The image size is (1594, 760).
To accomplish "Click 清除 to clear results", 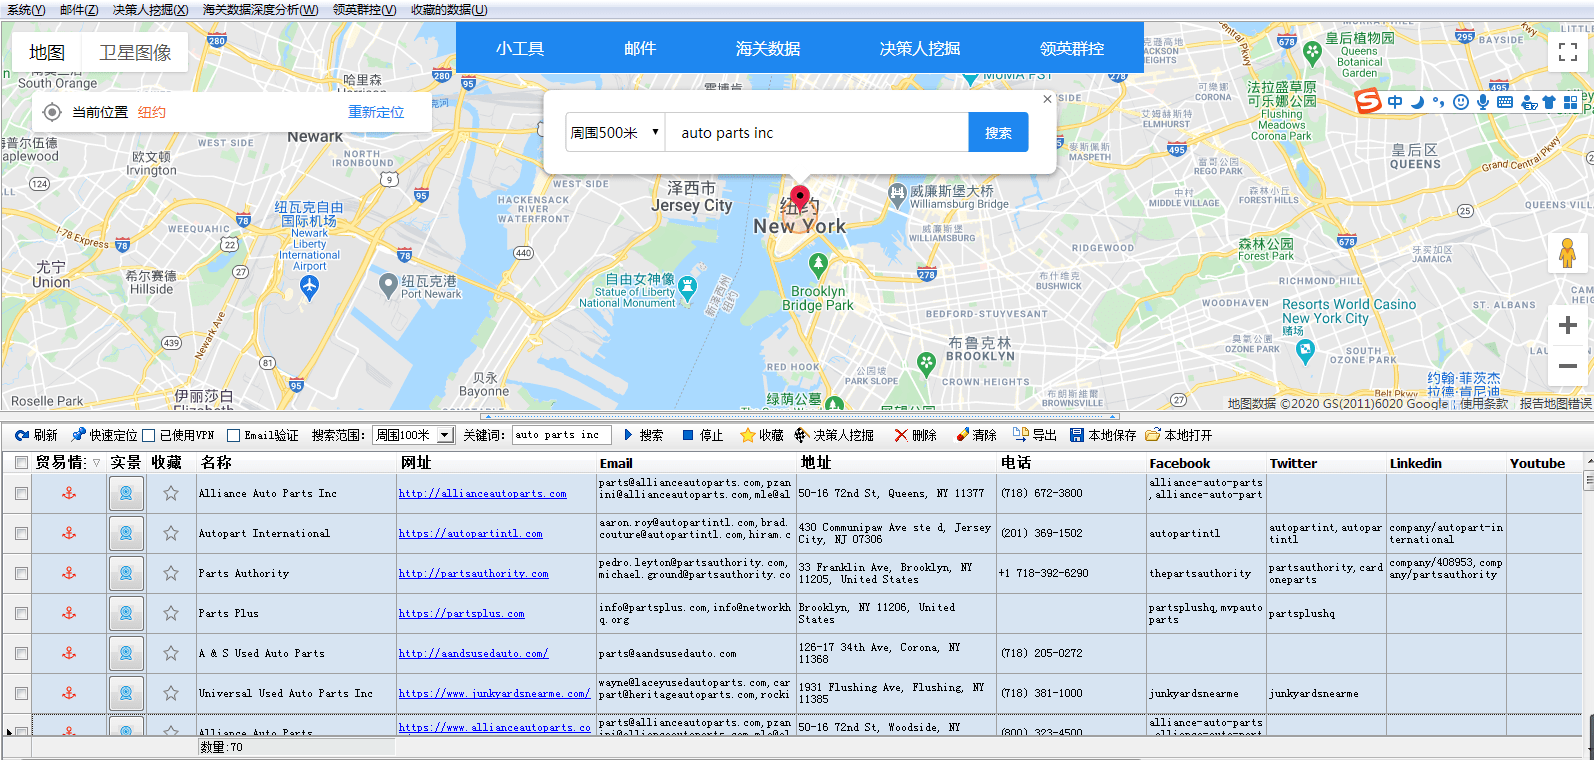I will 976,435.
